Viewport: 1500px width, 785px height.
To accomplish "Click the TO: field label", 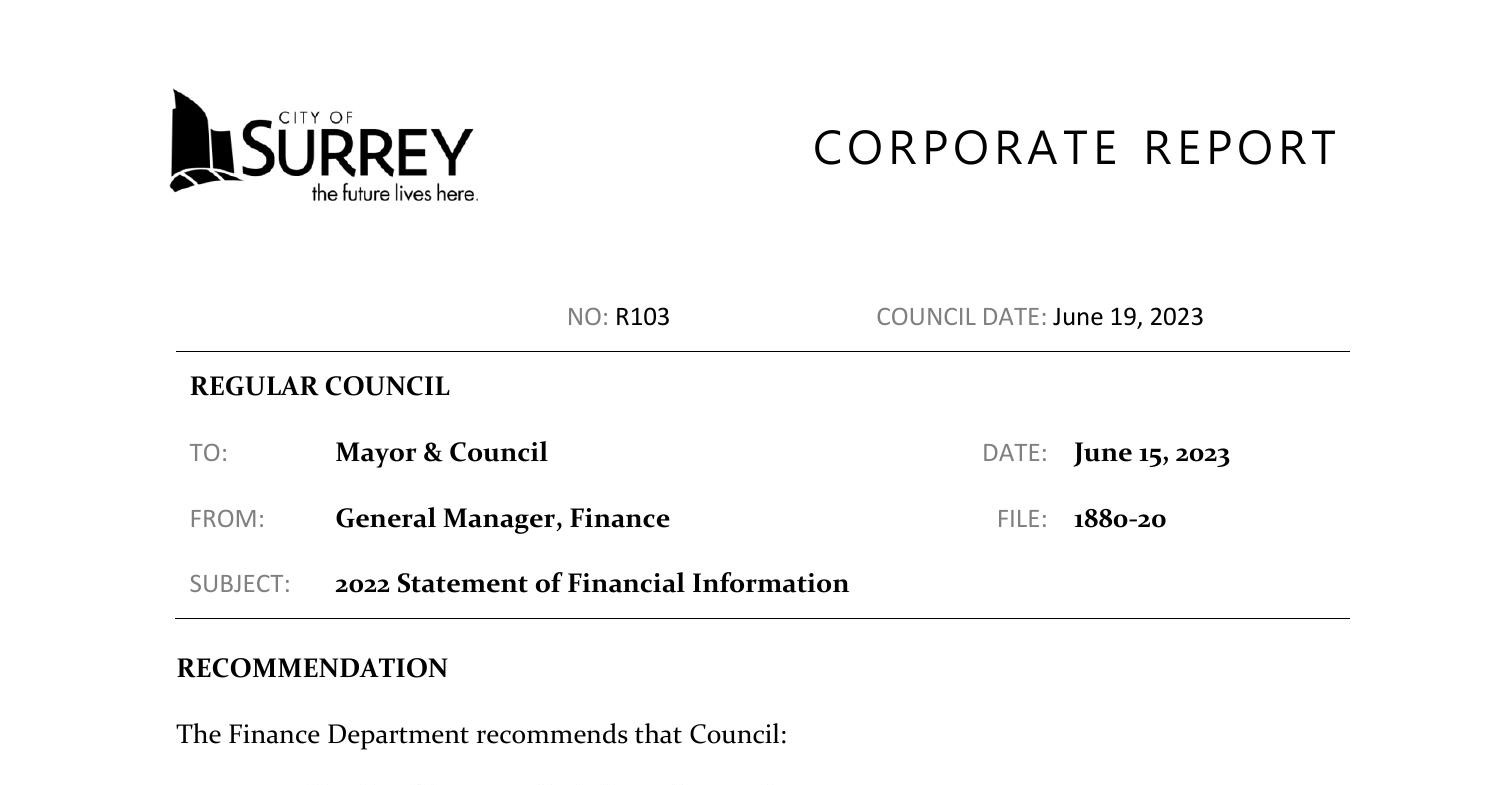I will point(208,453).
